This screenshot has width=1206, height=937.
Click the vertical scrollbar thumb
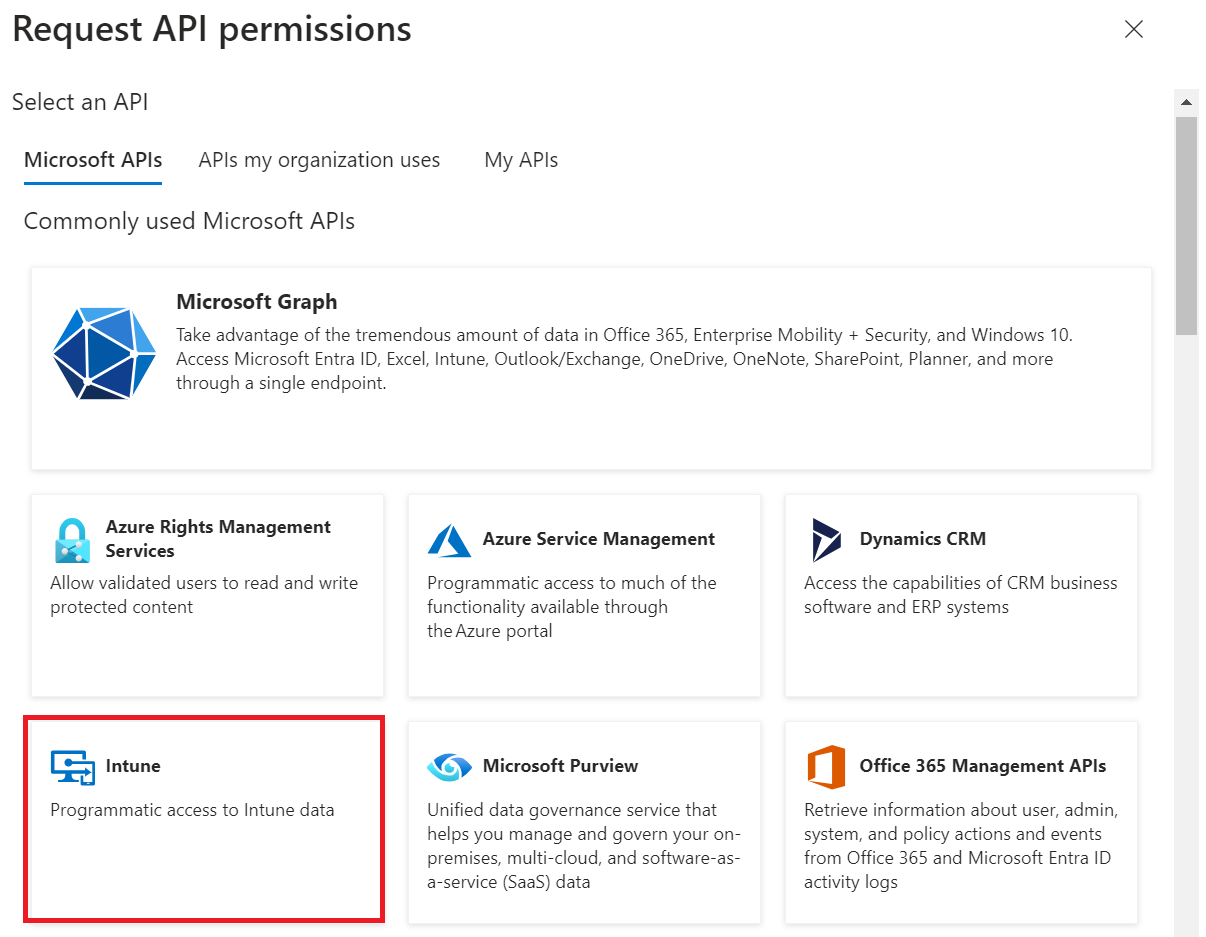pyautogui.click(x=1186, y=225)
